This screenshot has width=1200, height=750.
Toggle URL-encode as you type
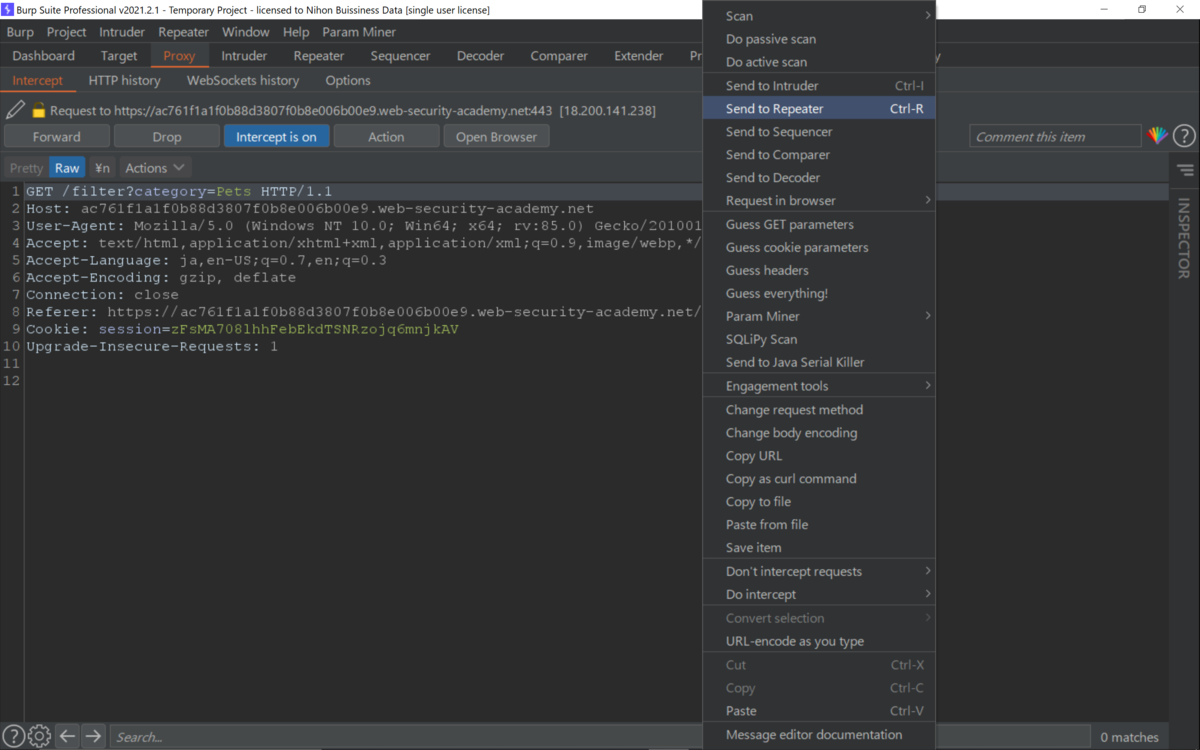coord(819,641)
